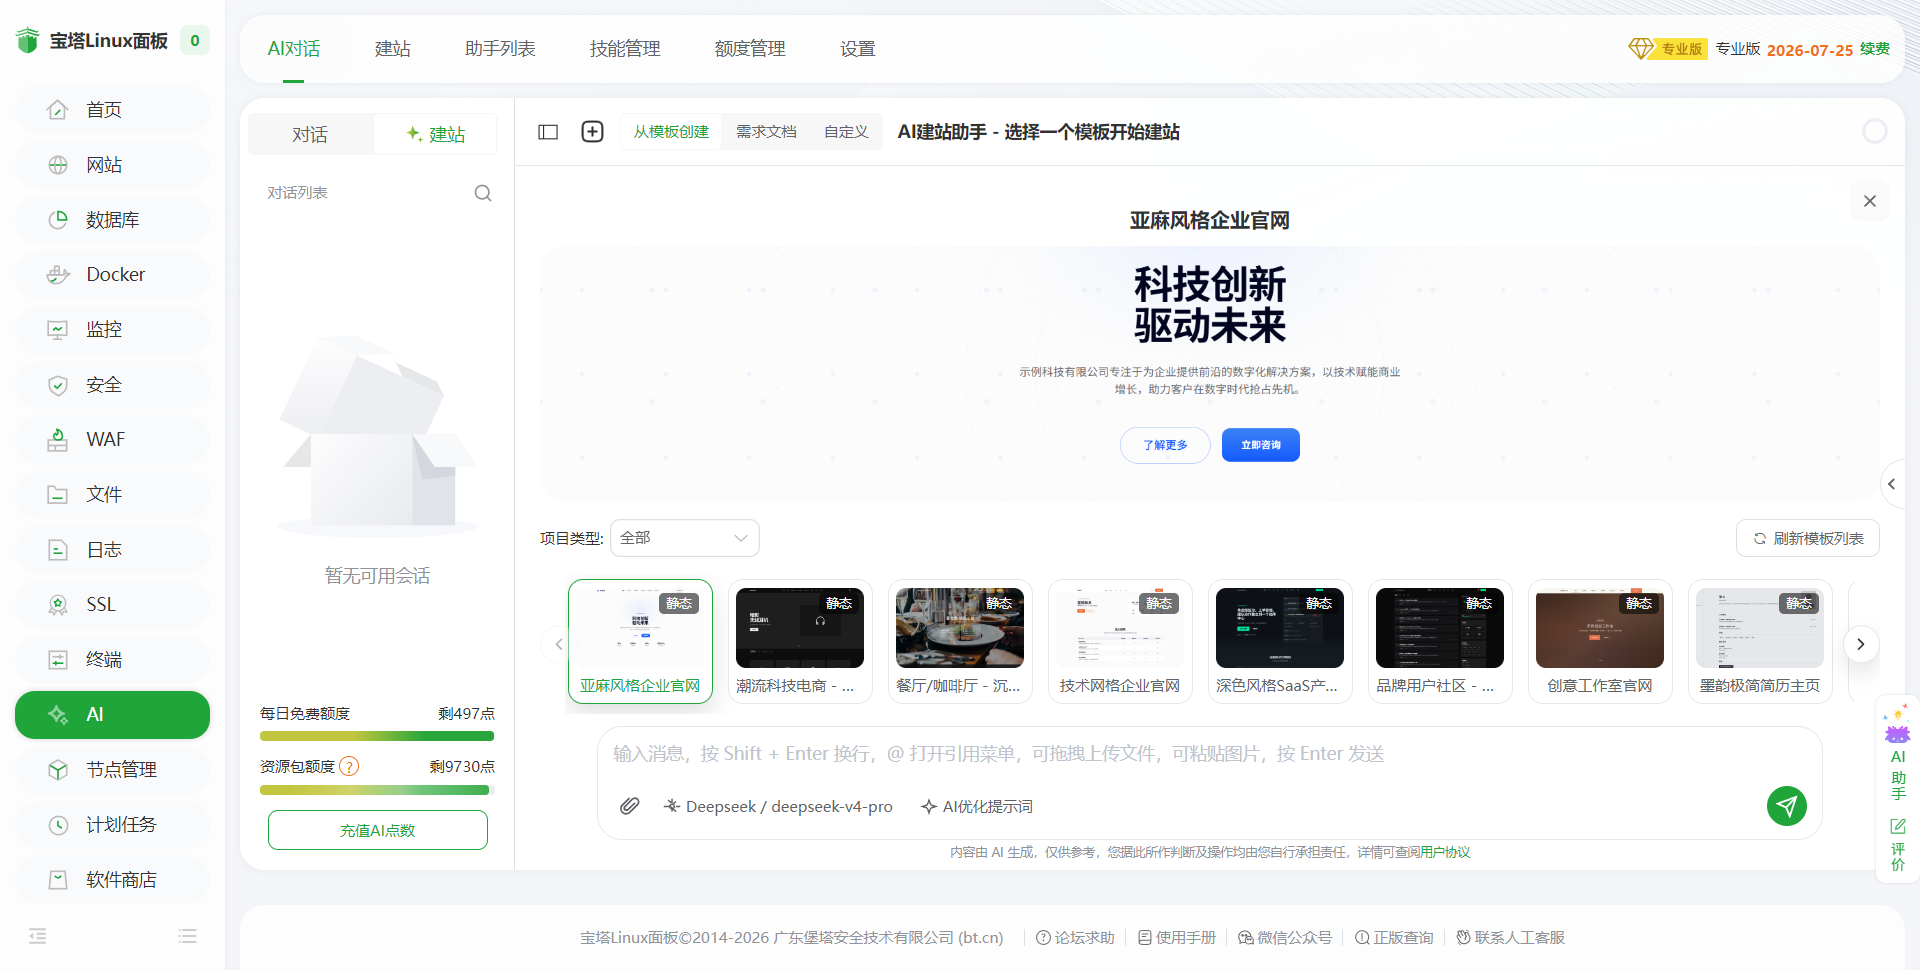Open the AI助手 floating assistant
Screen dimensions: 1920x970
(x=1898, y=752)
